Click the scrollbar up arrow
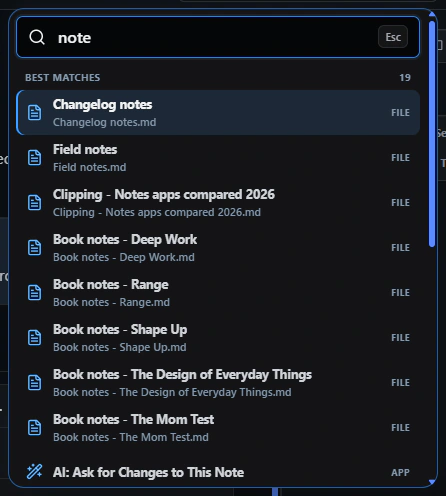The width and height of the screenshot is (446, 496). [432, 14]
